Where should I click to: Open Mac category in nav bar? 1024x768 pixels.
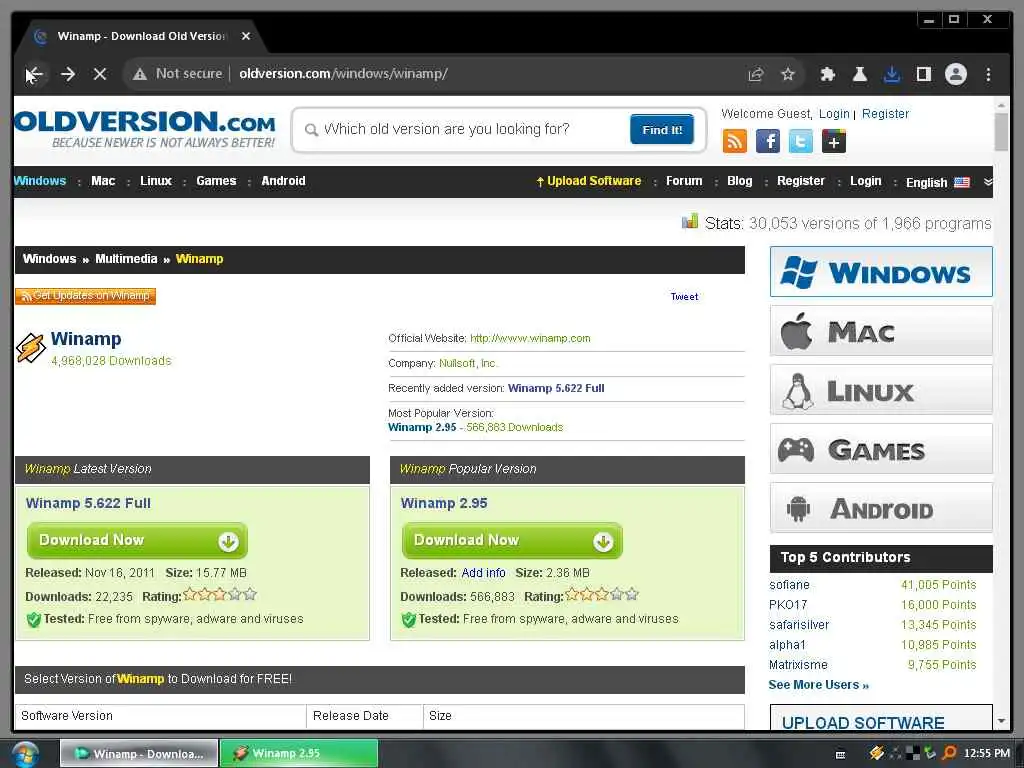click(x=103, y=181)
